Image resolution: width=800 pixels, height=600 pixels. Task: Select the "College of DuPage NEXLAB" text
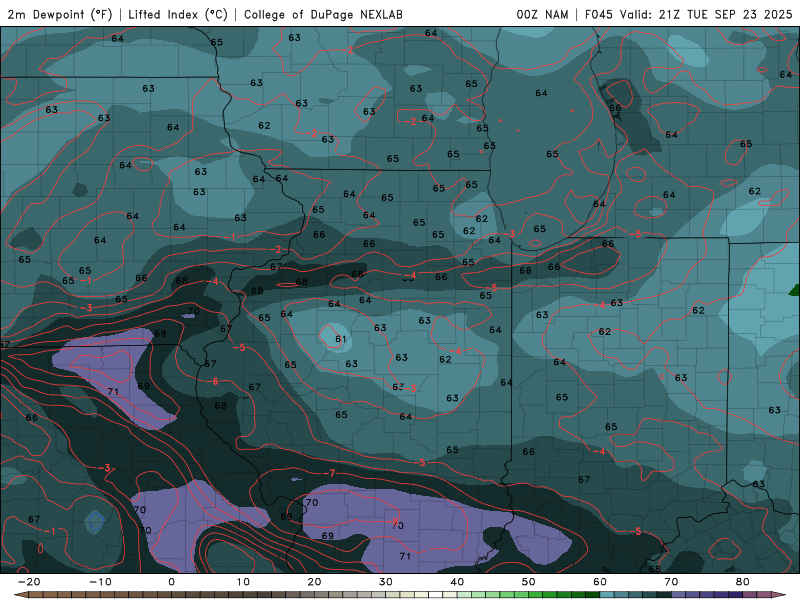pyautogui.click(x=323, y=14)
